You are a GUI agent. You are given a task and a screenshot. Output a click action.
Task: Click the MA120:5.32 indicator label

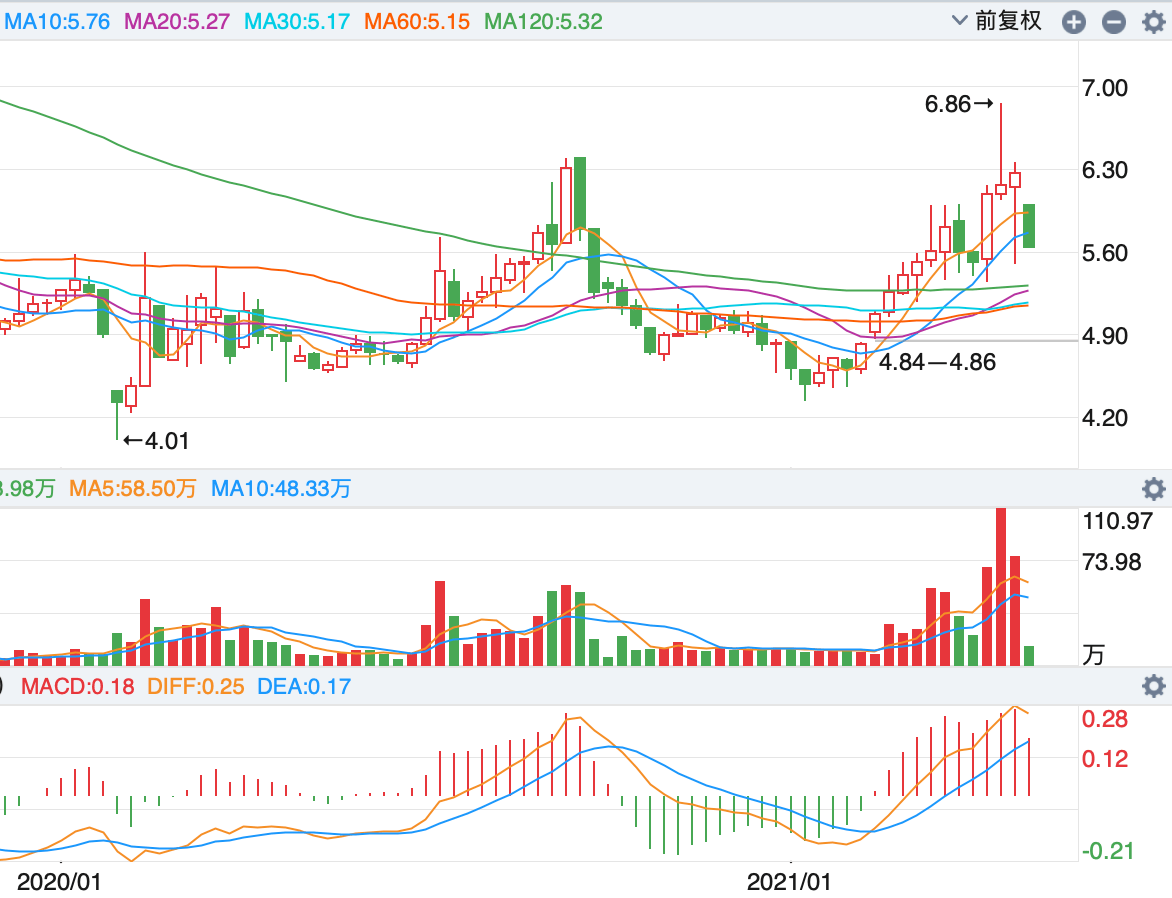(543, 22)
